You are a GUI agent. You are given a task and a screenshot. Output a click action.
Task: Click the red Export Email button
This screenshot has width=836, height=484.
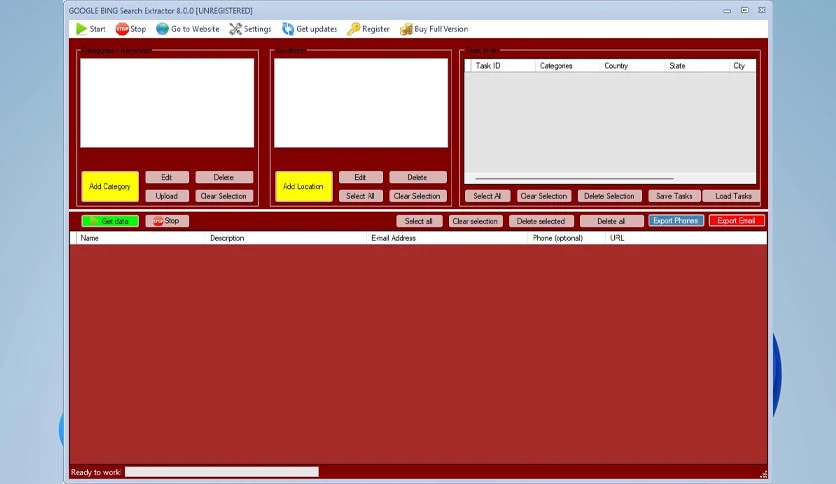[736, 220]
